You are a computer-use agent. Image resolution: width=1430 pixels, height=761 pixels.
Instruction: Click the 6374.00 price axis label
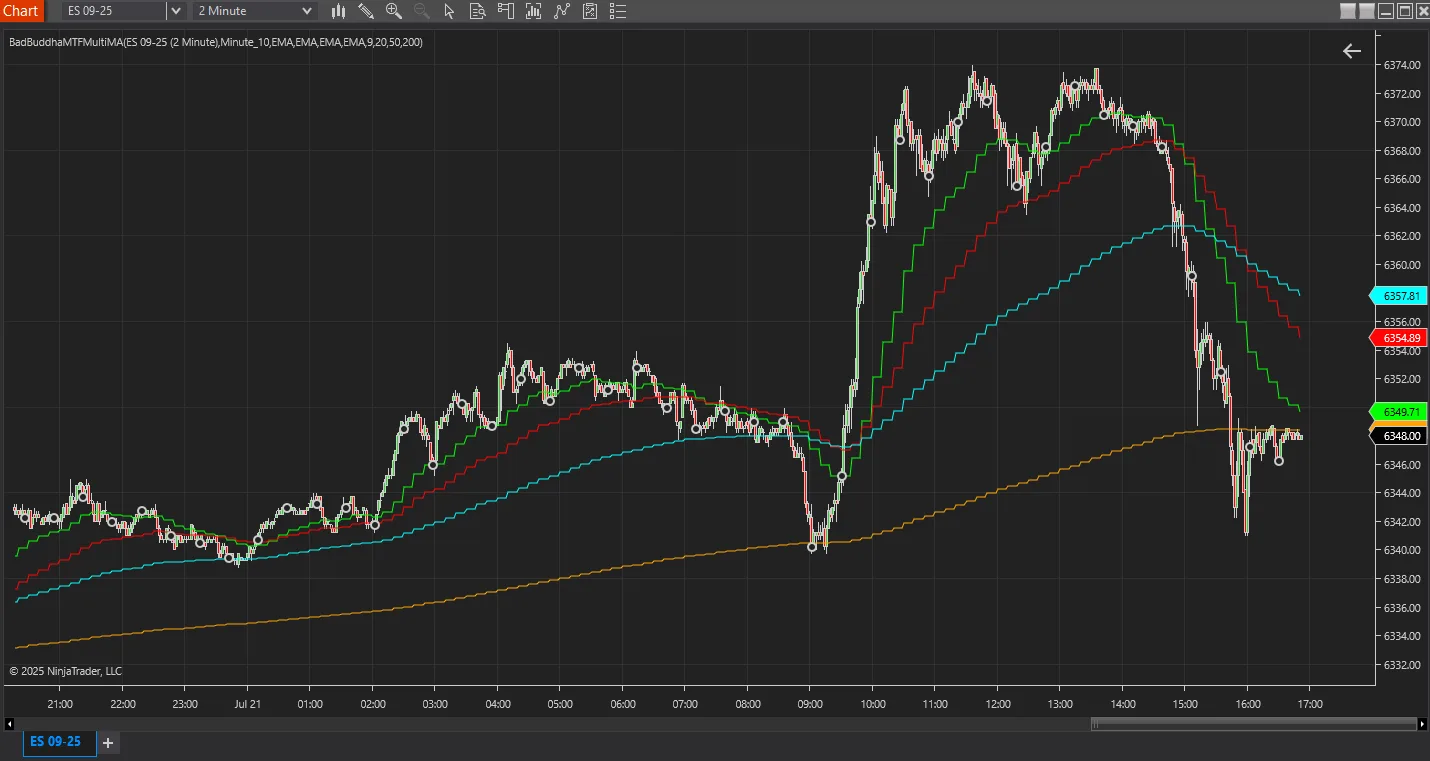(x=1402, y=65)
